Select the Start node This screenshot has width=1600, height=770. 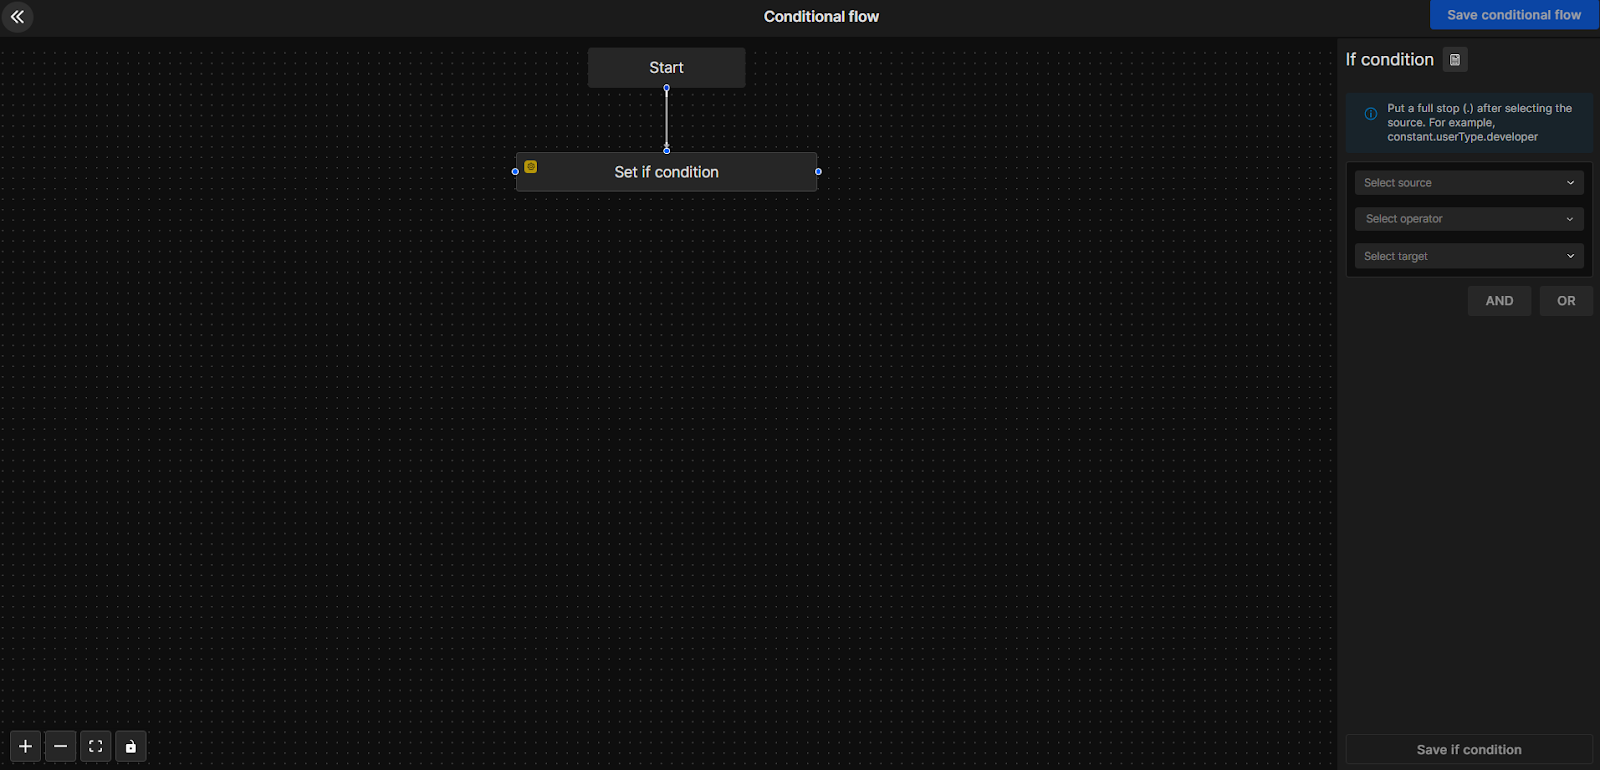tap(666, 68)
